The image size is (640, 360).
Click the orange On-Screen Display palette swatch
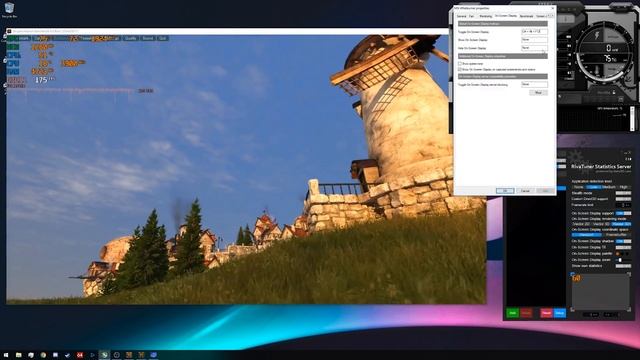point(617,253)
